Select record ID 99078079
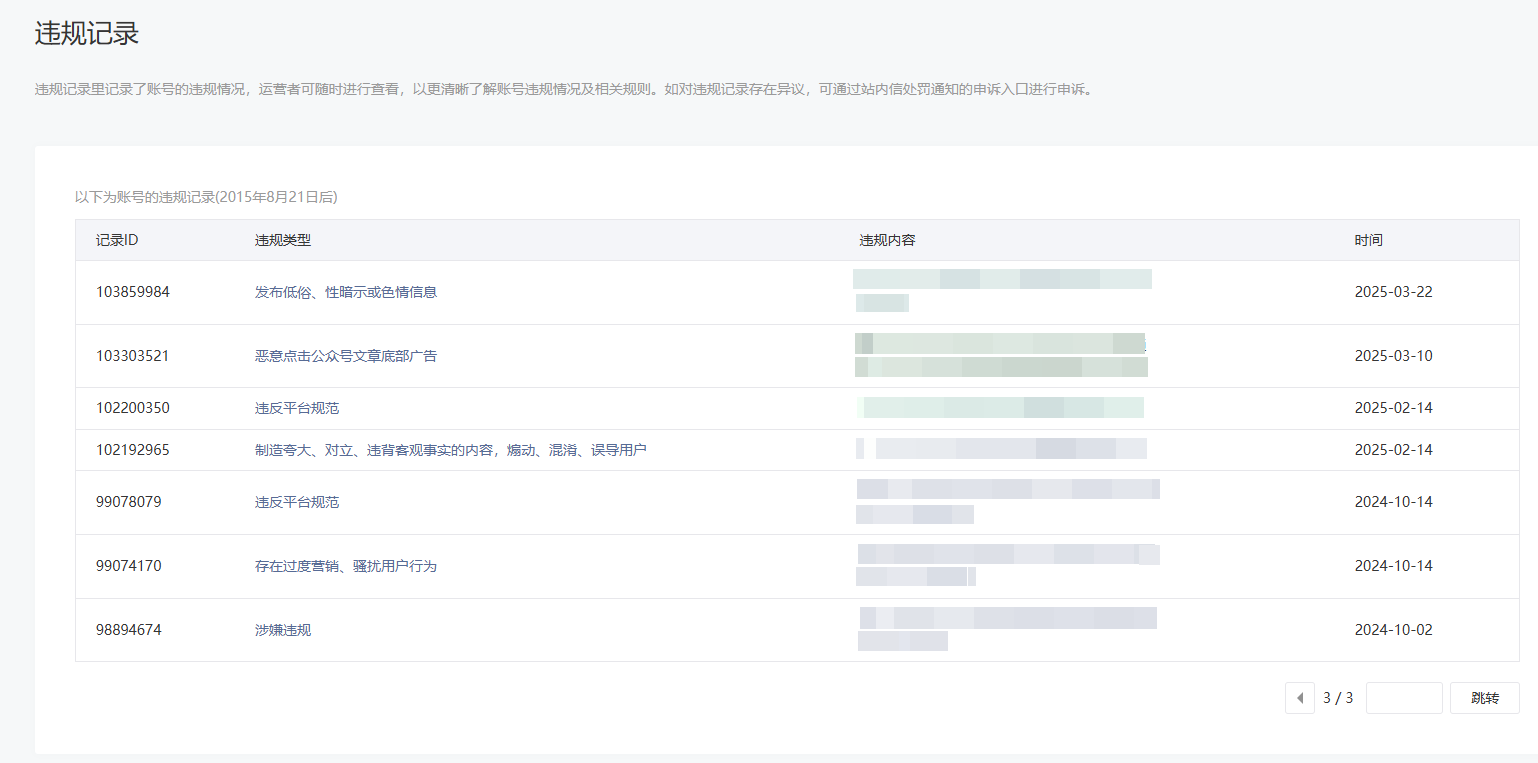 129,502
